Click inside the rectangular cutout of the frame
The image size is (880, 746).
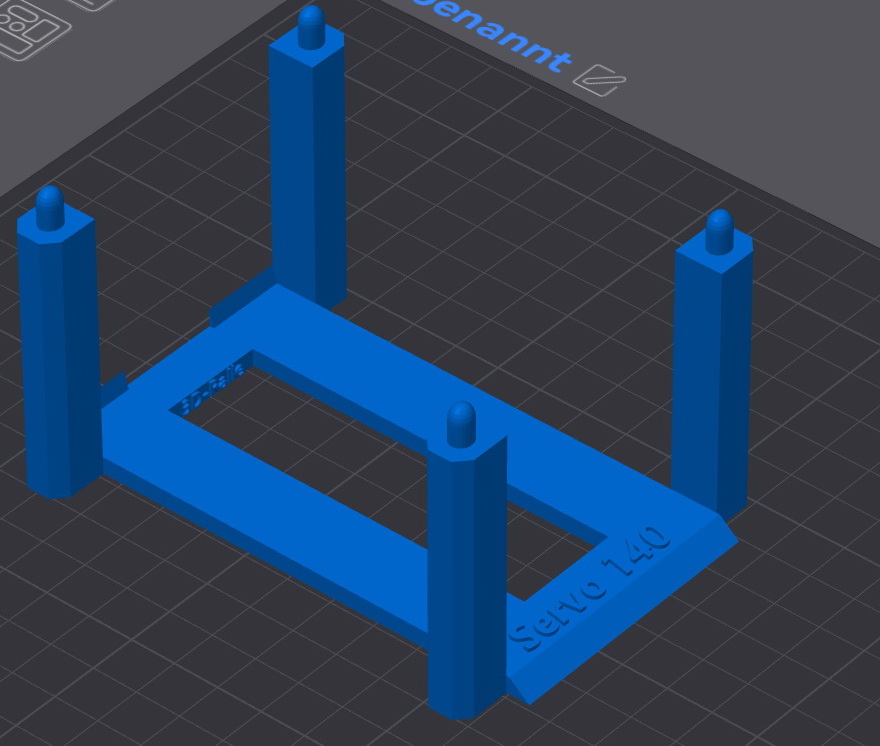(x=330, y=440)
